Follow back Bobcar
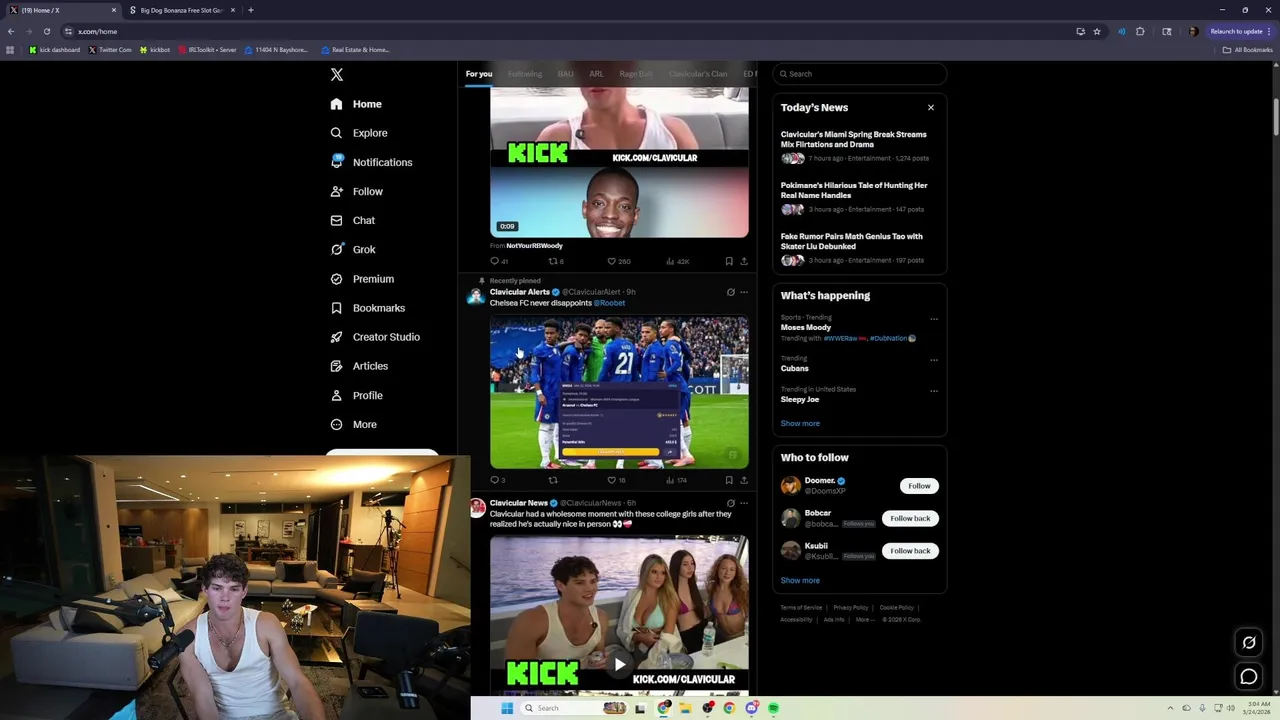Image resolution: width=1280 pixels, height=720 pixels. click(x=910, y=518)
